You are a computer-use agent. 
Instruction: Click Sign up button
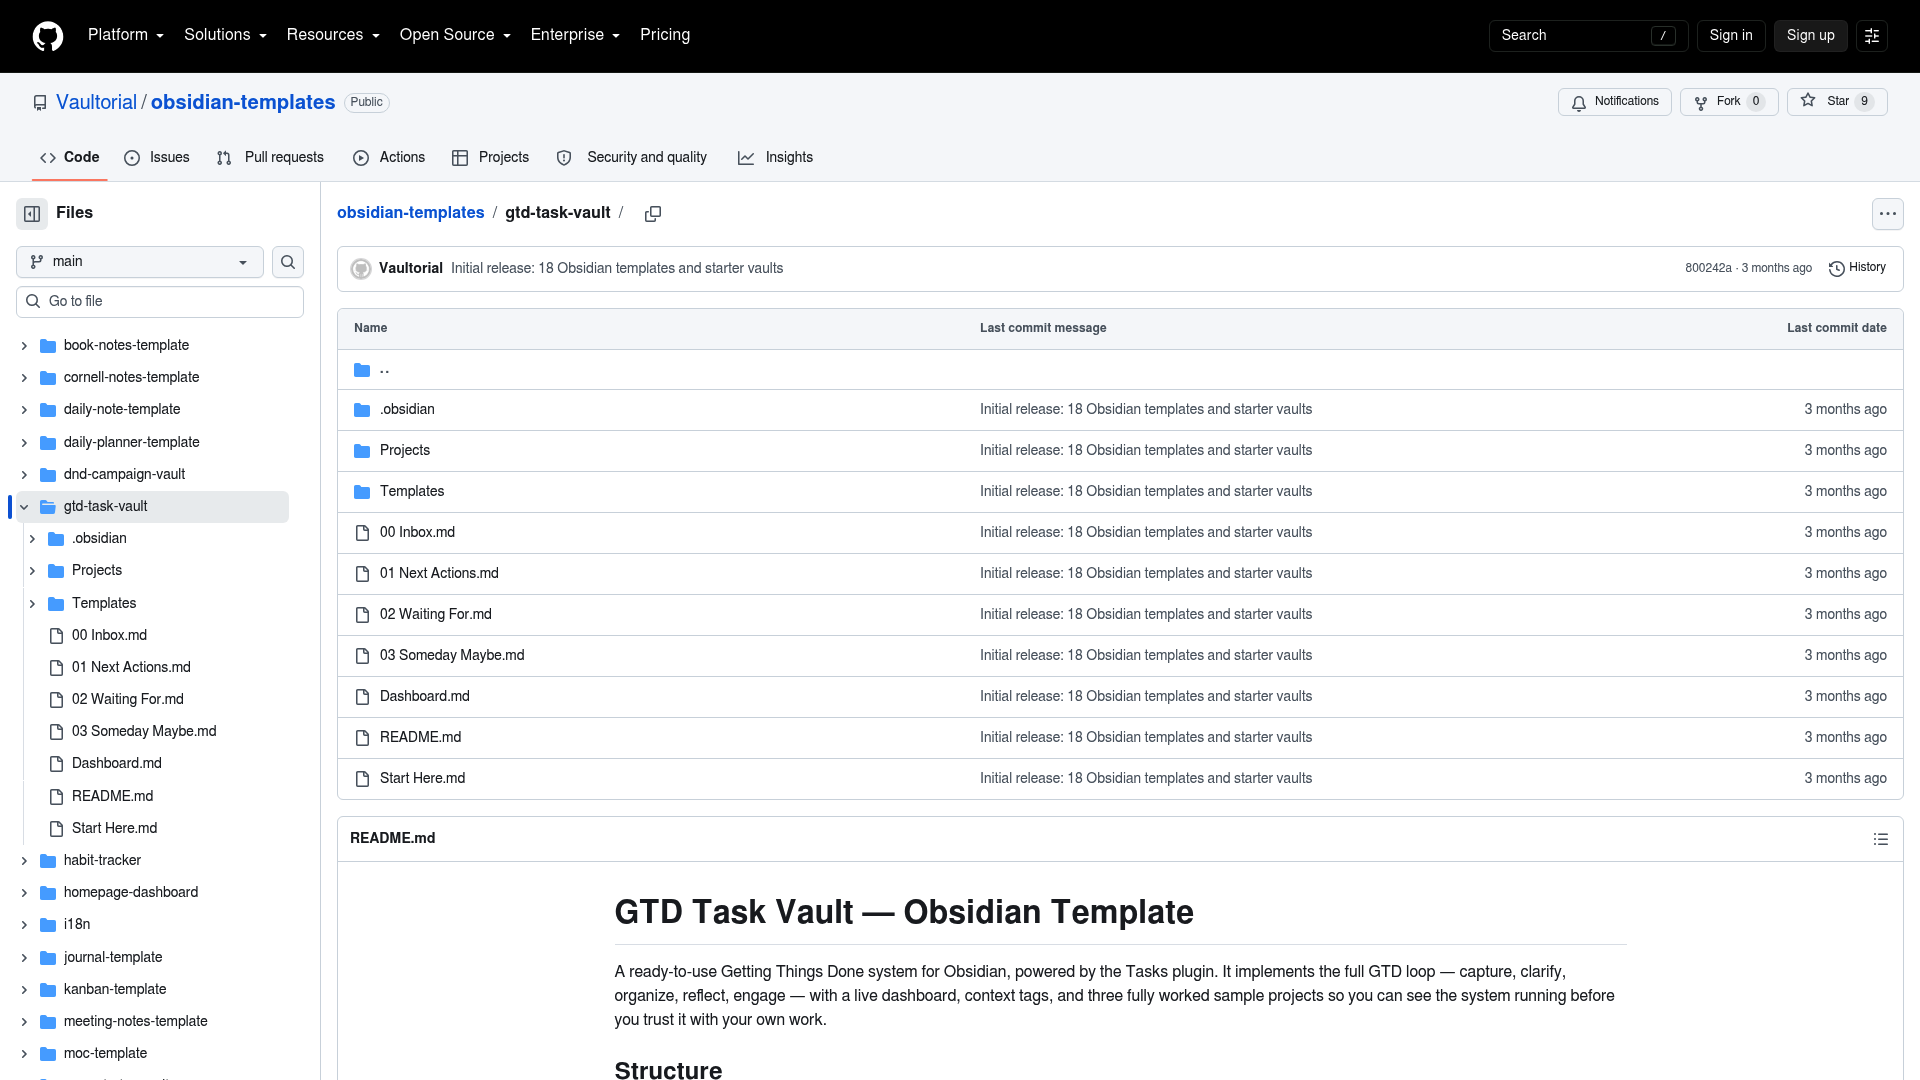tap(1810, 36)
